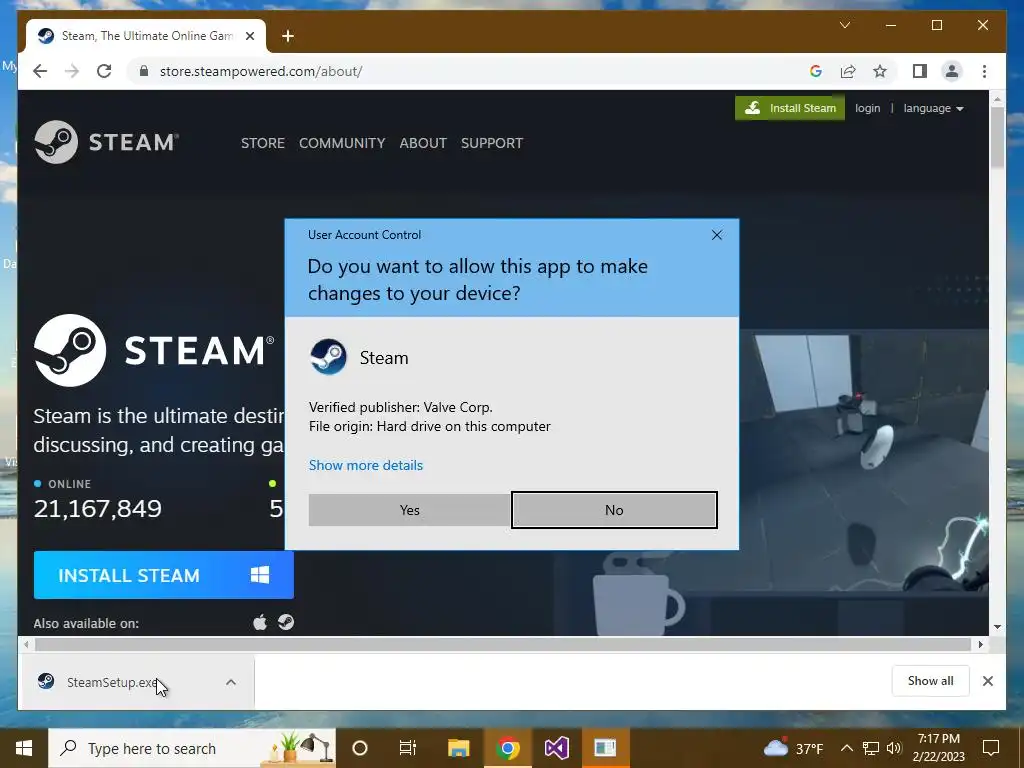Click the SteamOS download icon

[285, 622]
